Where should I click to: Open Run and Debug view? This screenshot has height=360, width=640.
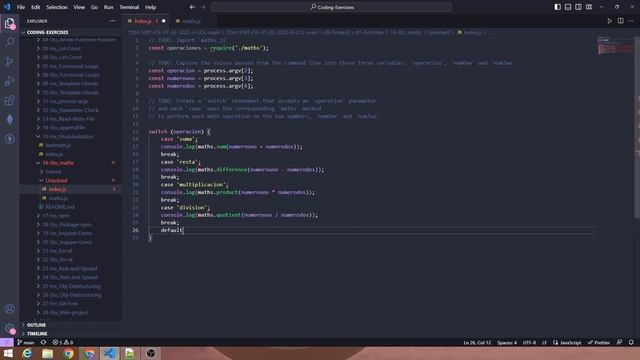tap(9, 81)
